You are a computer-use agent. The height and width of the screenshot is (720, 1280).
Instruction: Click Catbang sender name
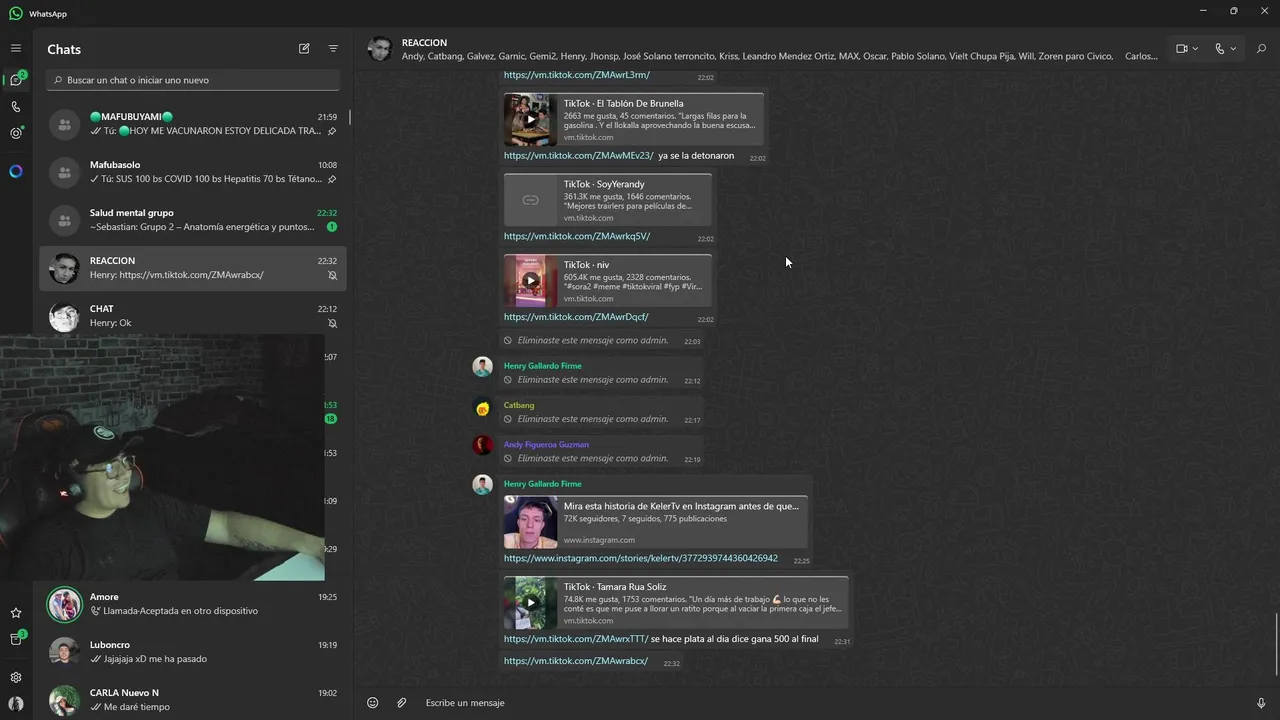pyautogui.click(x=519, y=405)
